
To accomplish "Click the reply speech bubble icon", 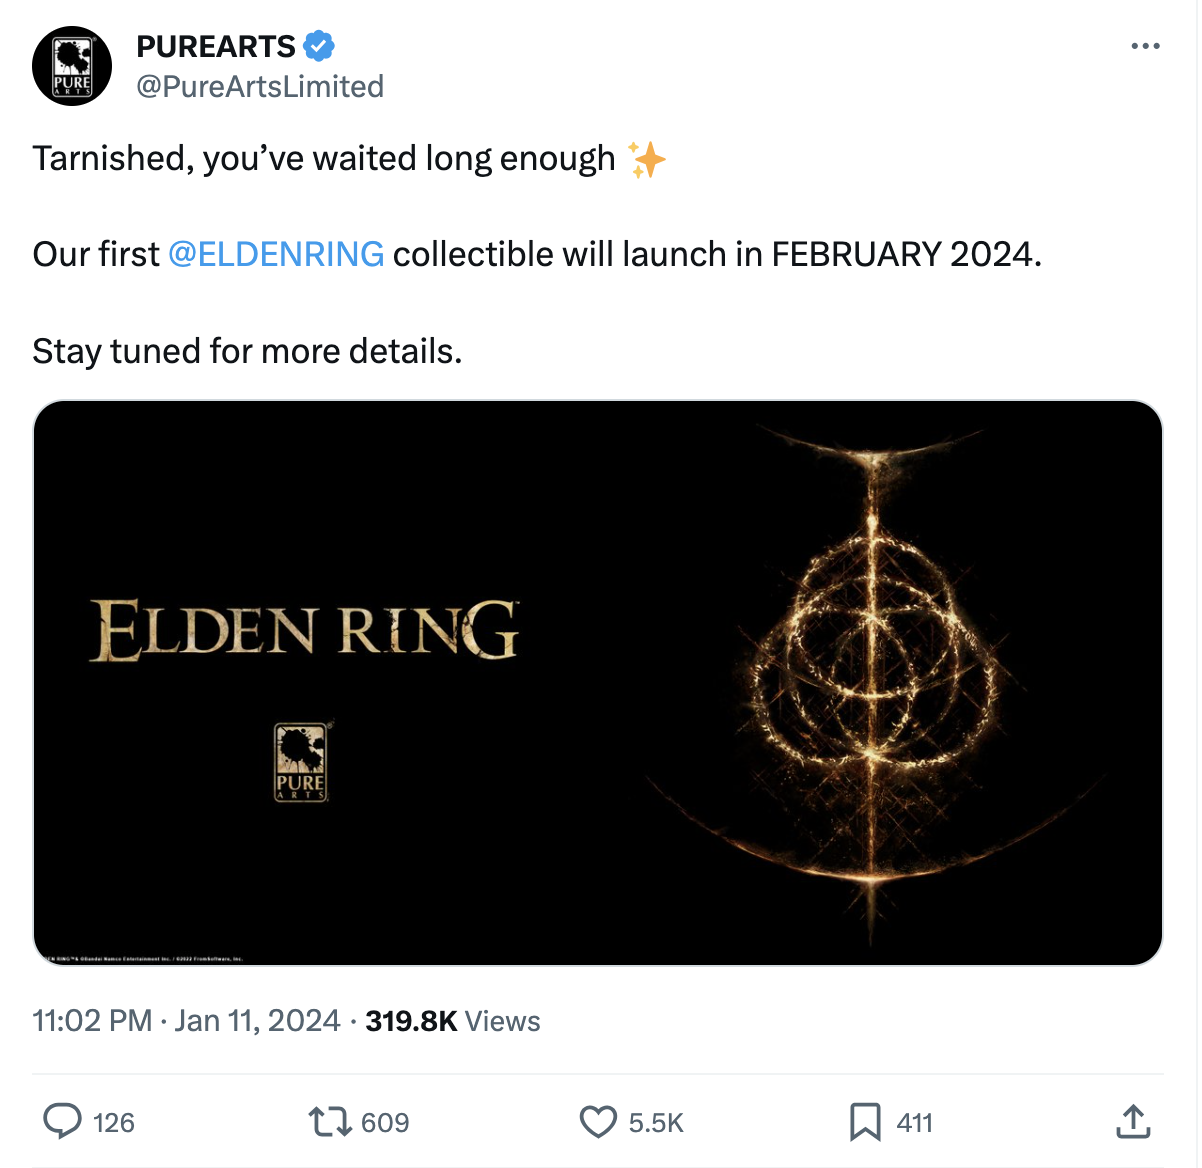I will coord(62,1122).
